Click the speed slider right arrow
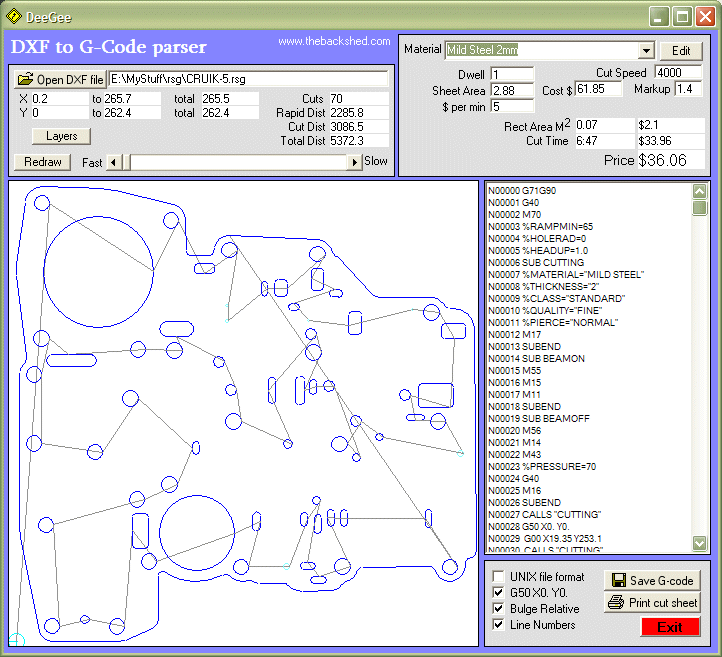Image resolution: width=722 pixels, height=657 pixels. (x=353, y=161)
